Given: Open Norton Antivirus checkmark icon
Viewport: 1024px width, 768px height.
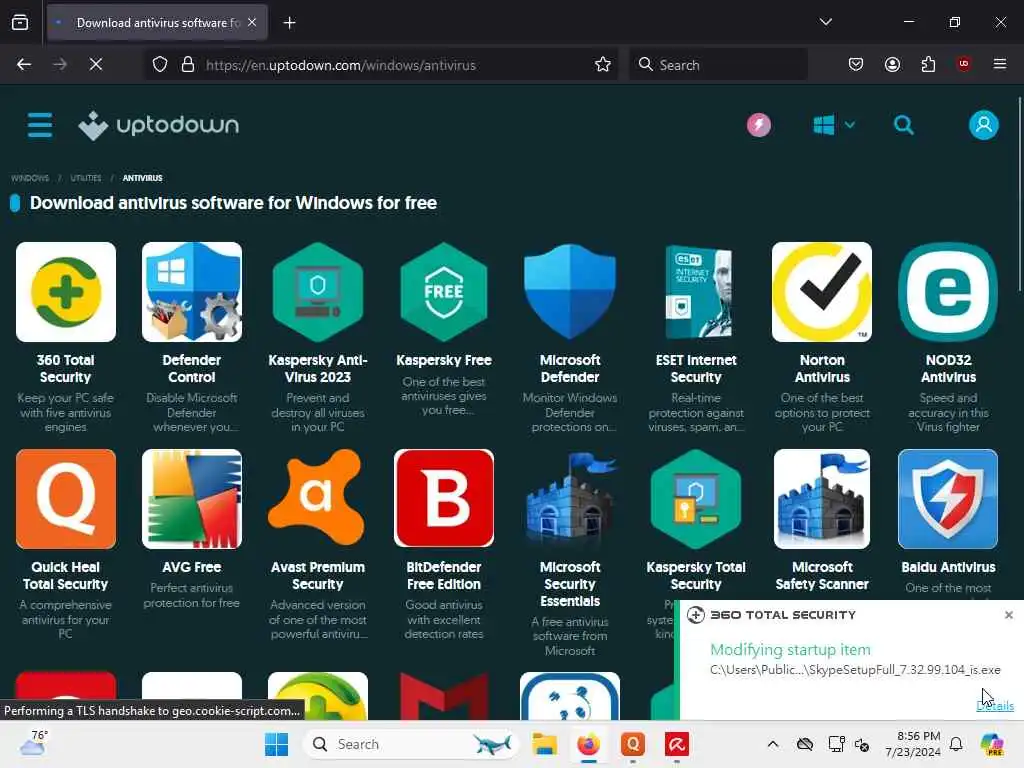Looking at the screenshot, I should tap(822, 292).
